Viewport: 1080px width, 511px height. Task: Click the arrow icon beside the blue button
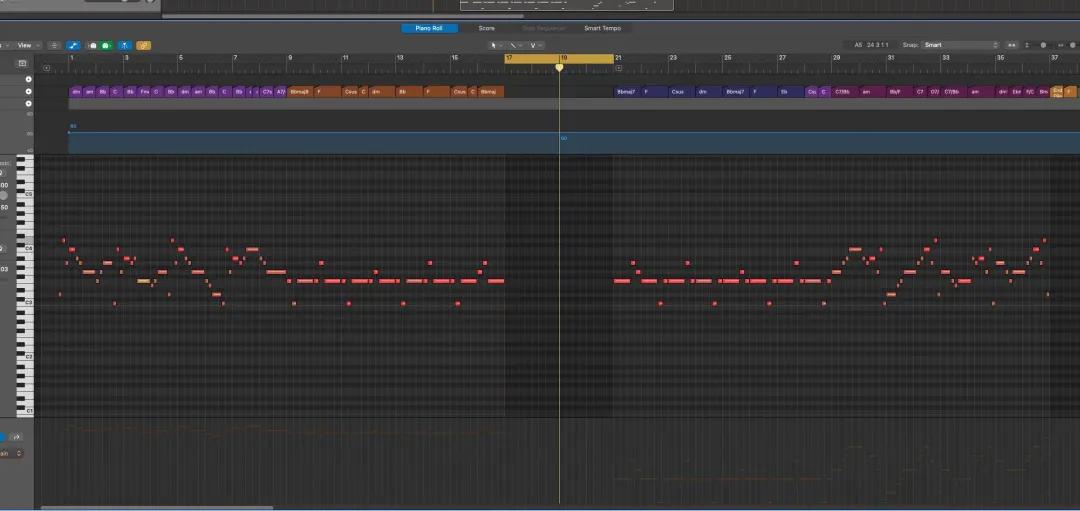(16, 437)
